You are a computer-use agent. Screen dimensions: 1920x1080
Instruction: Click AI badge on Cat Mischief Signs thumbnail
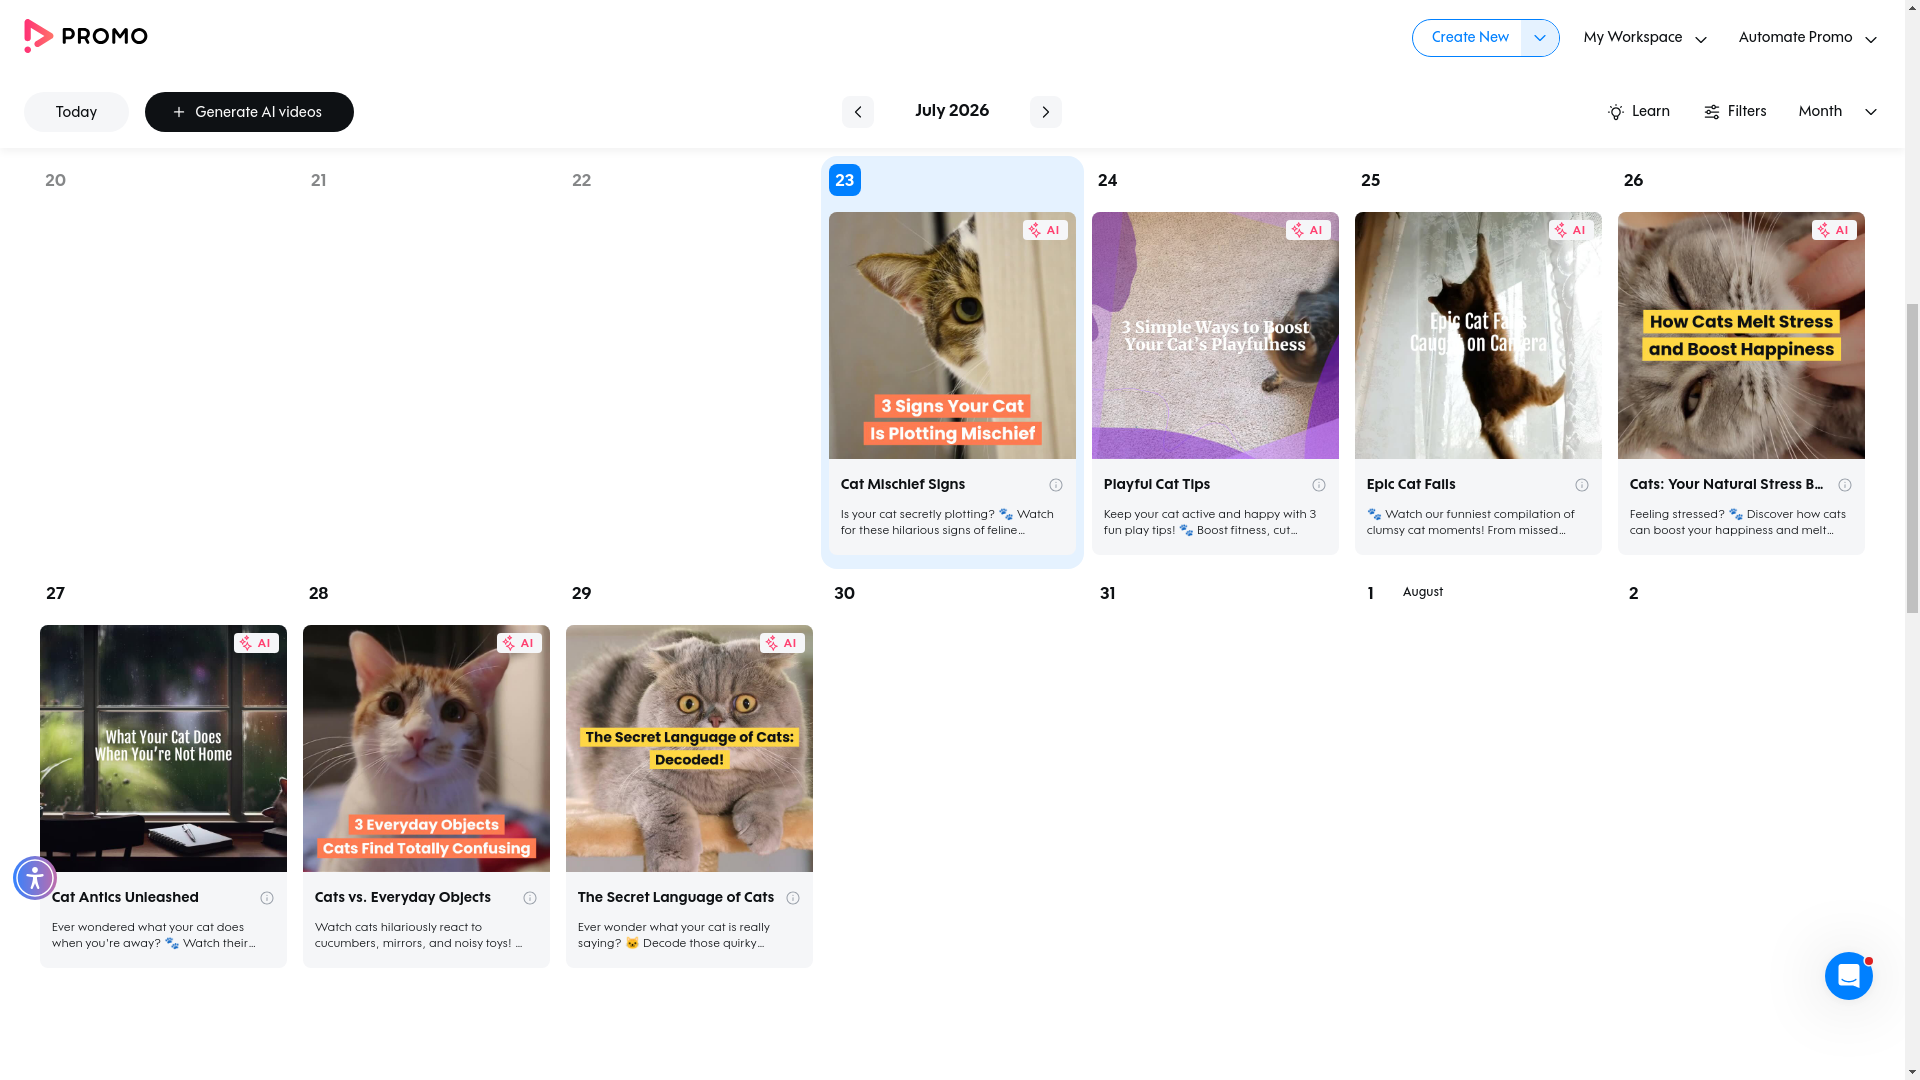click(1045, 230)
